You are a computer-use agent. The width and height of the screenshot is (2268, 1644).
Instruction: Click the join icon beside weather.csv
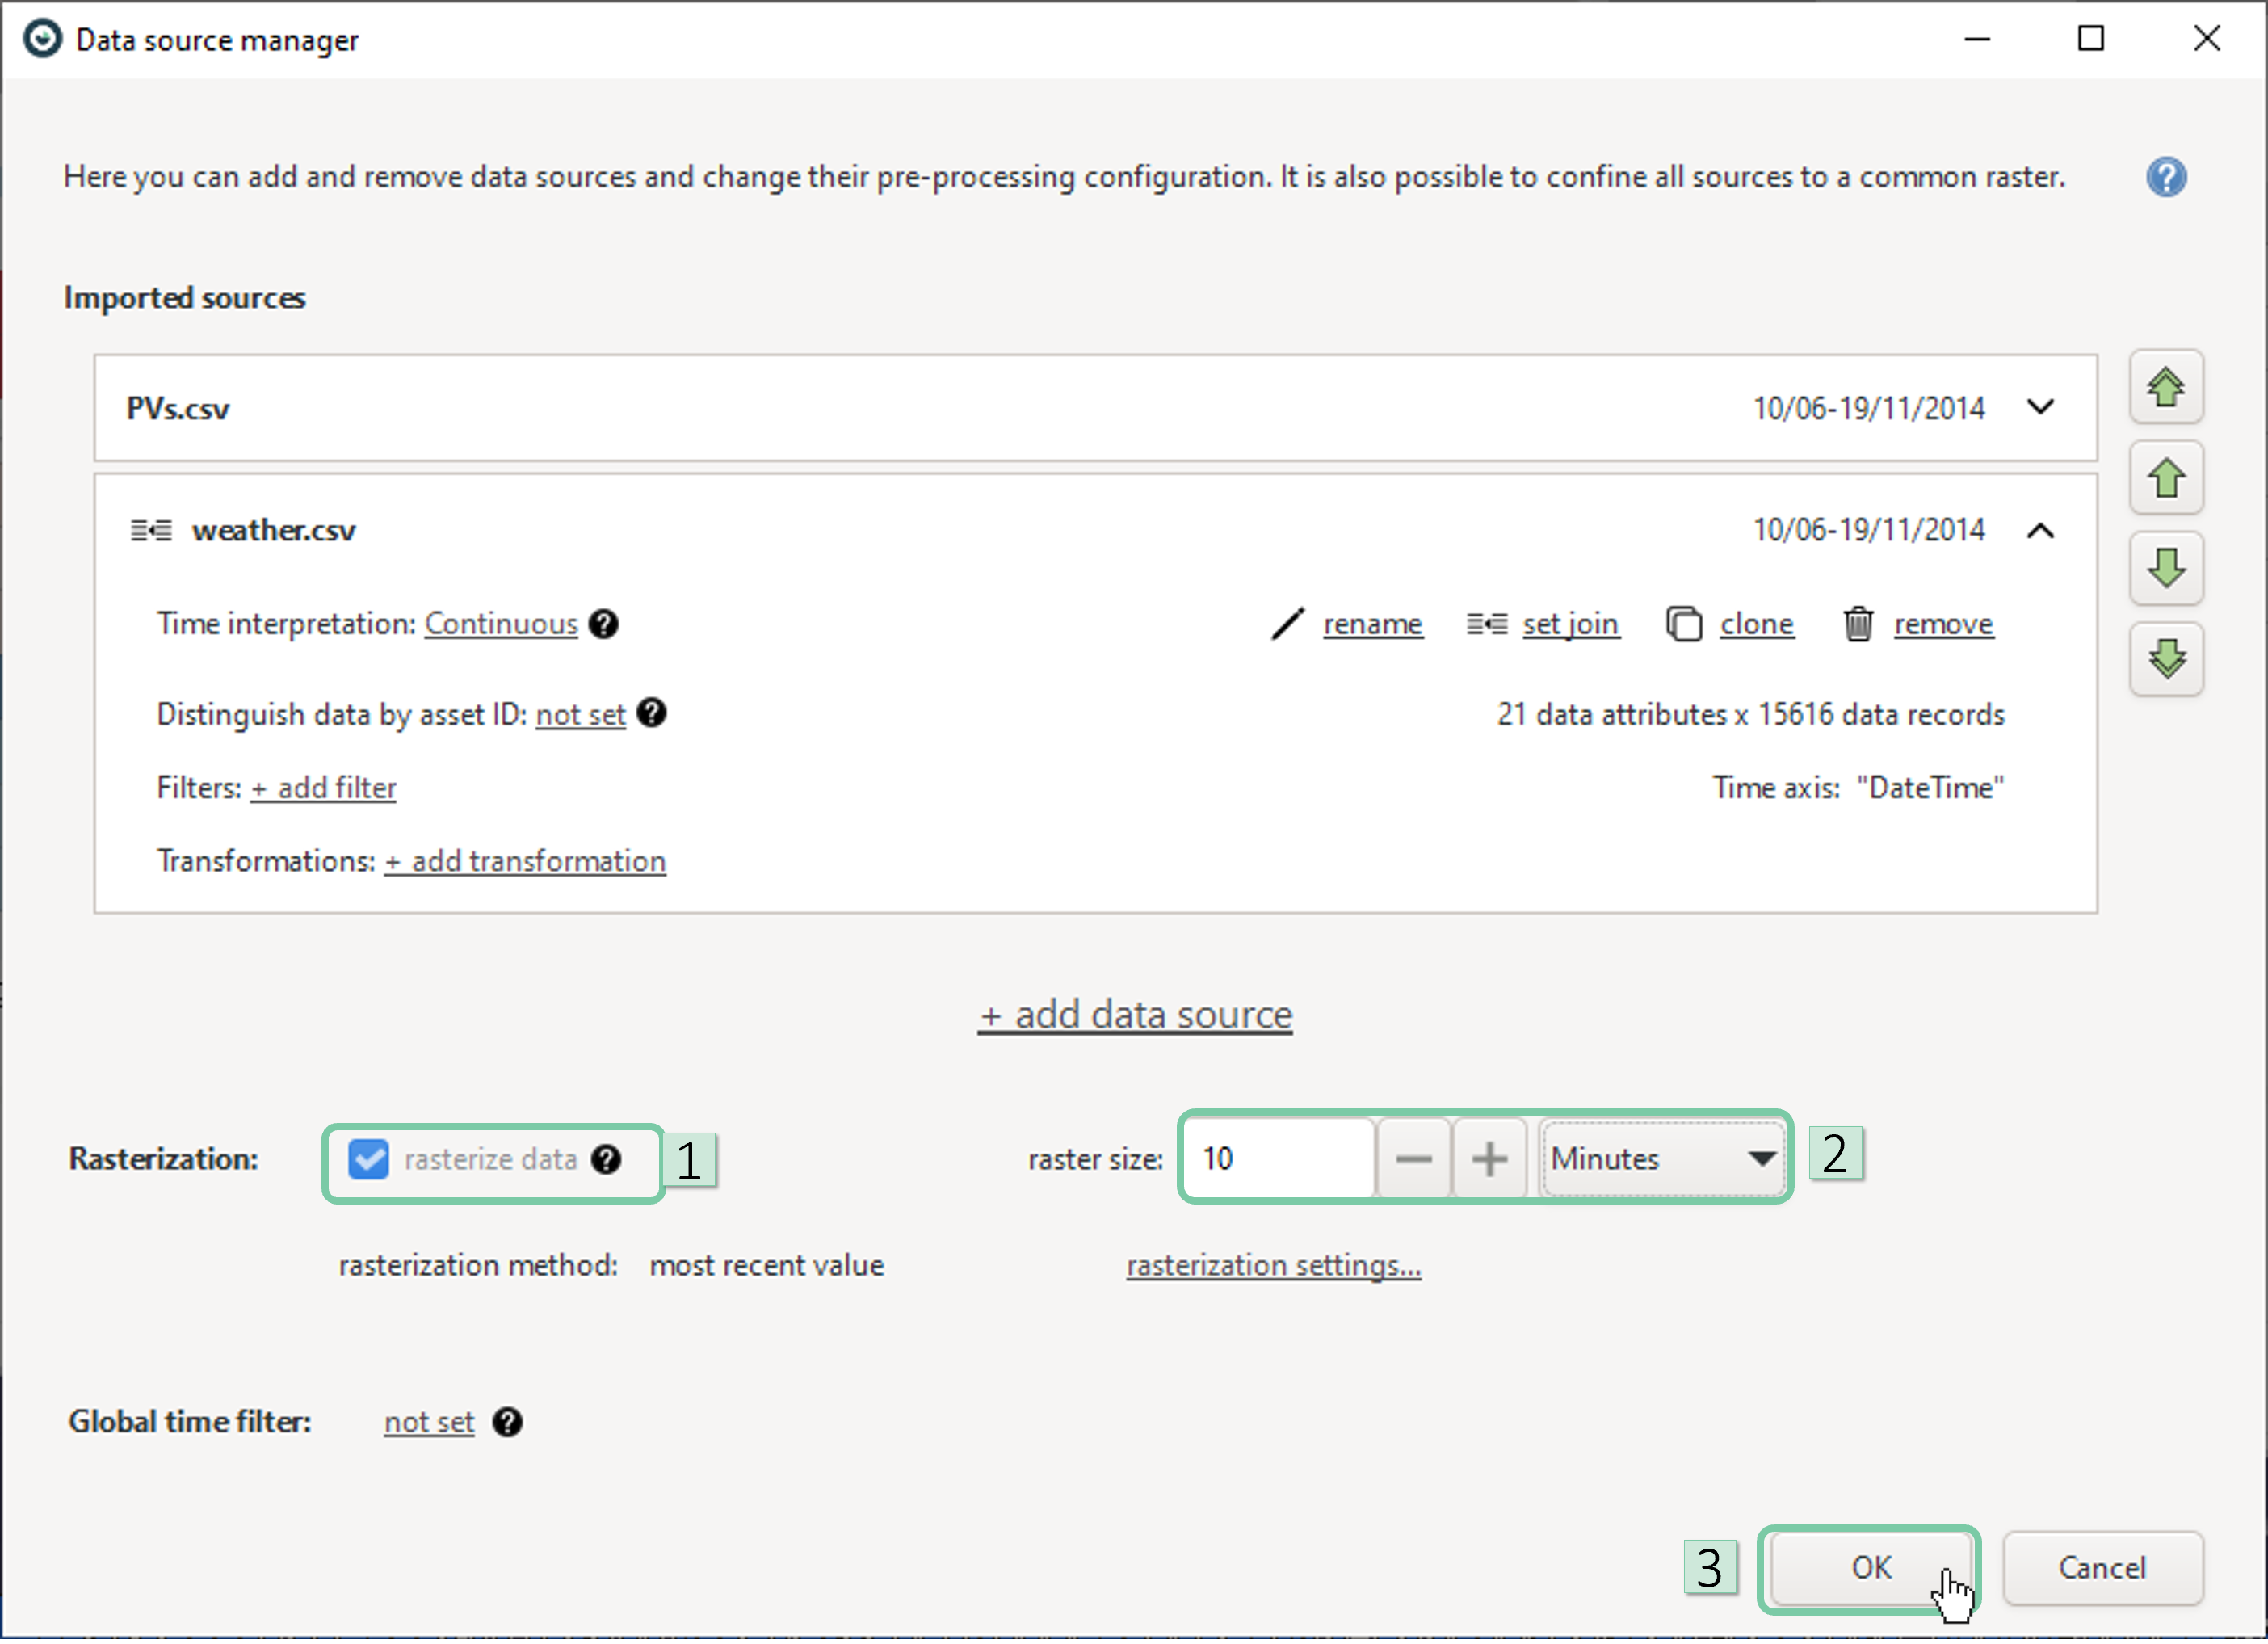151,530
